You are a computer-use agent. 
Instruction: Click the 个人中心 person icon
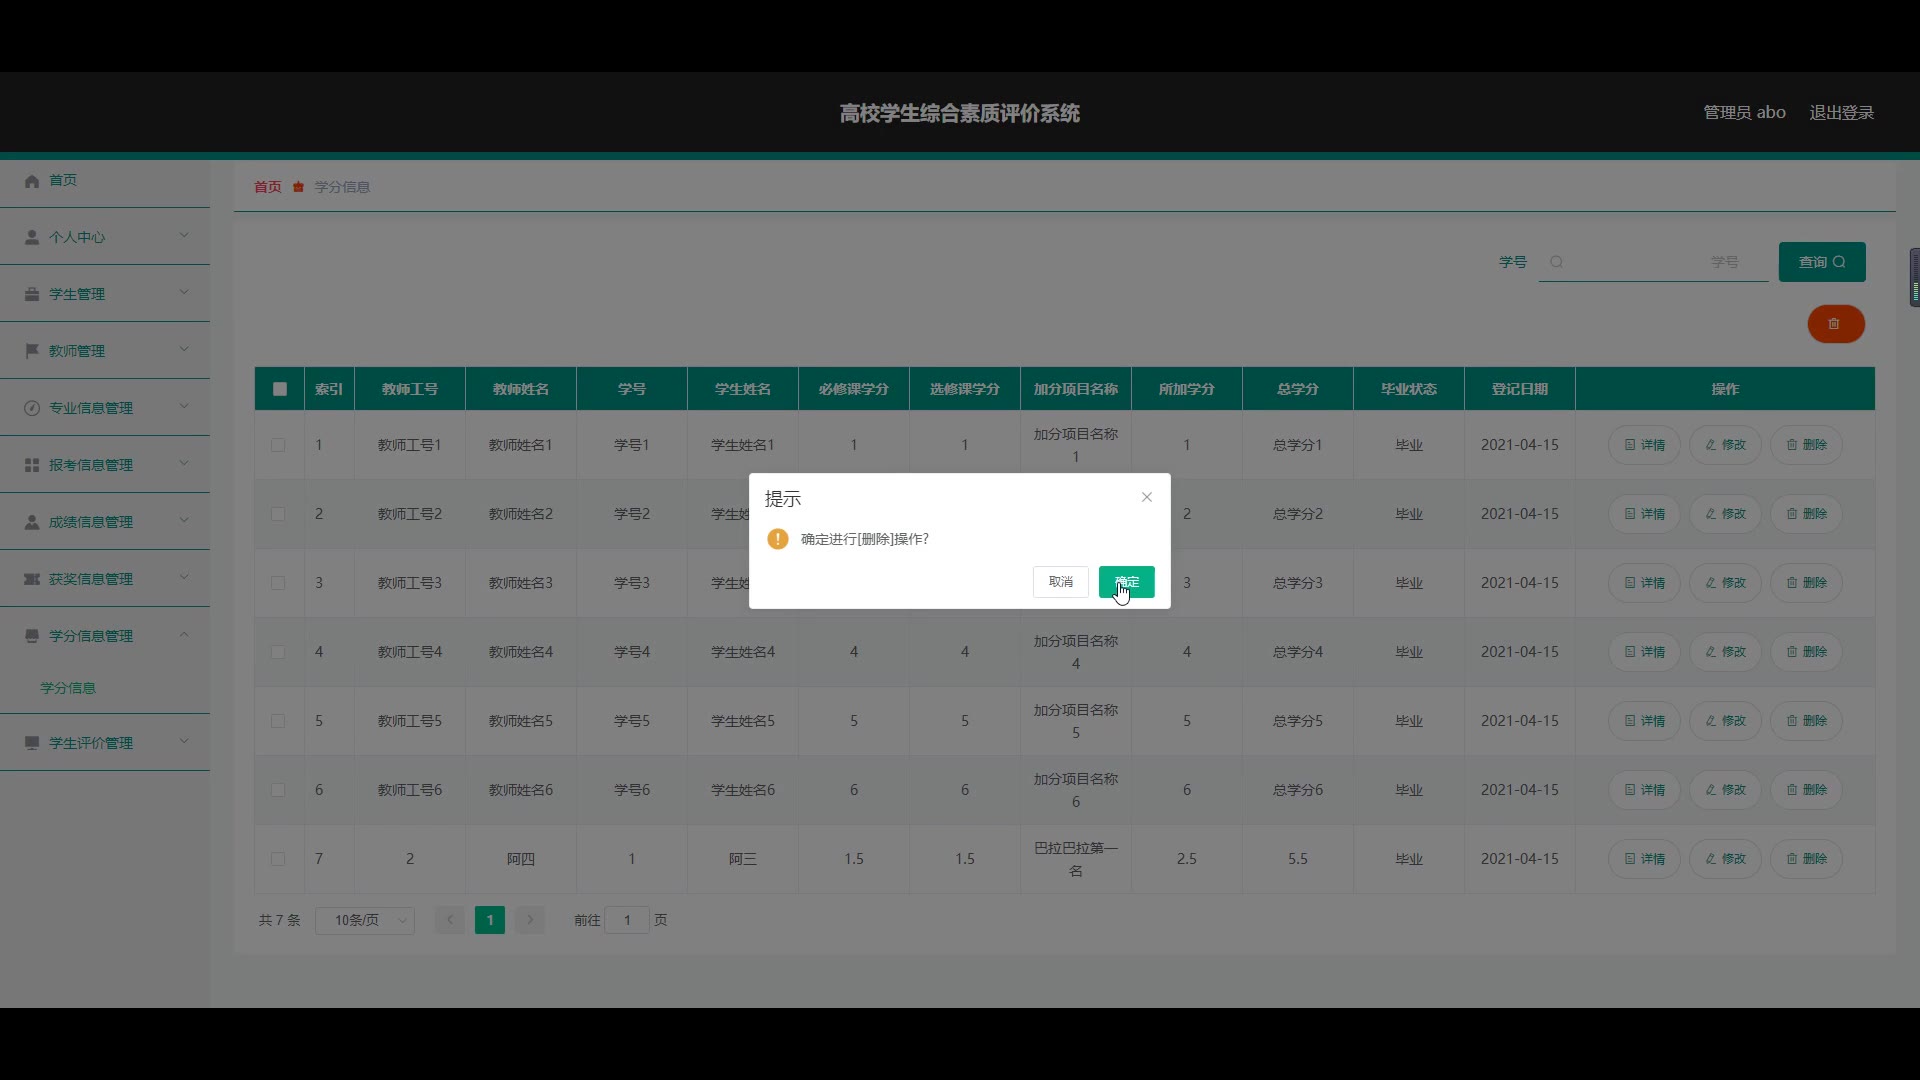[32, 238]
